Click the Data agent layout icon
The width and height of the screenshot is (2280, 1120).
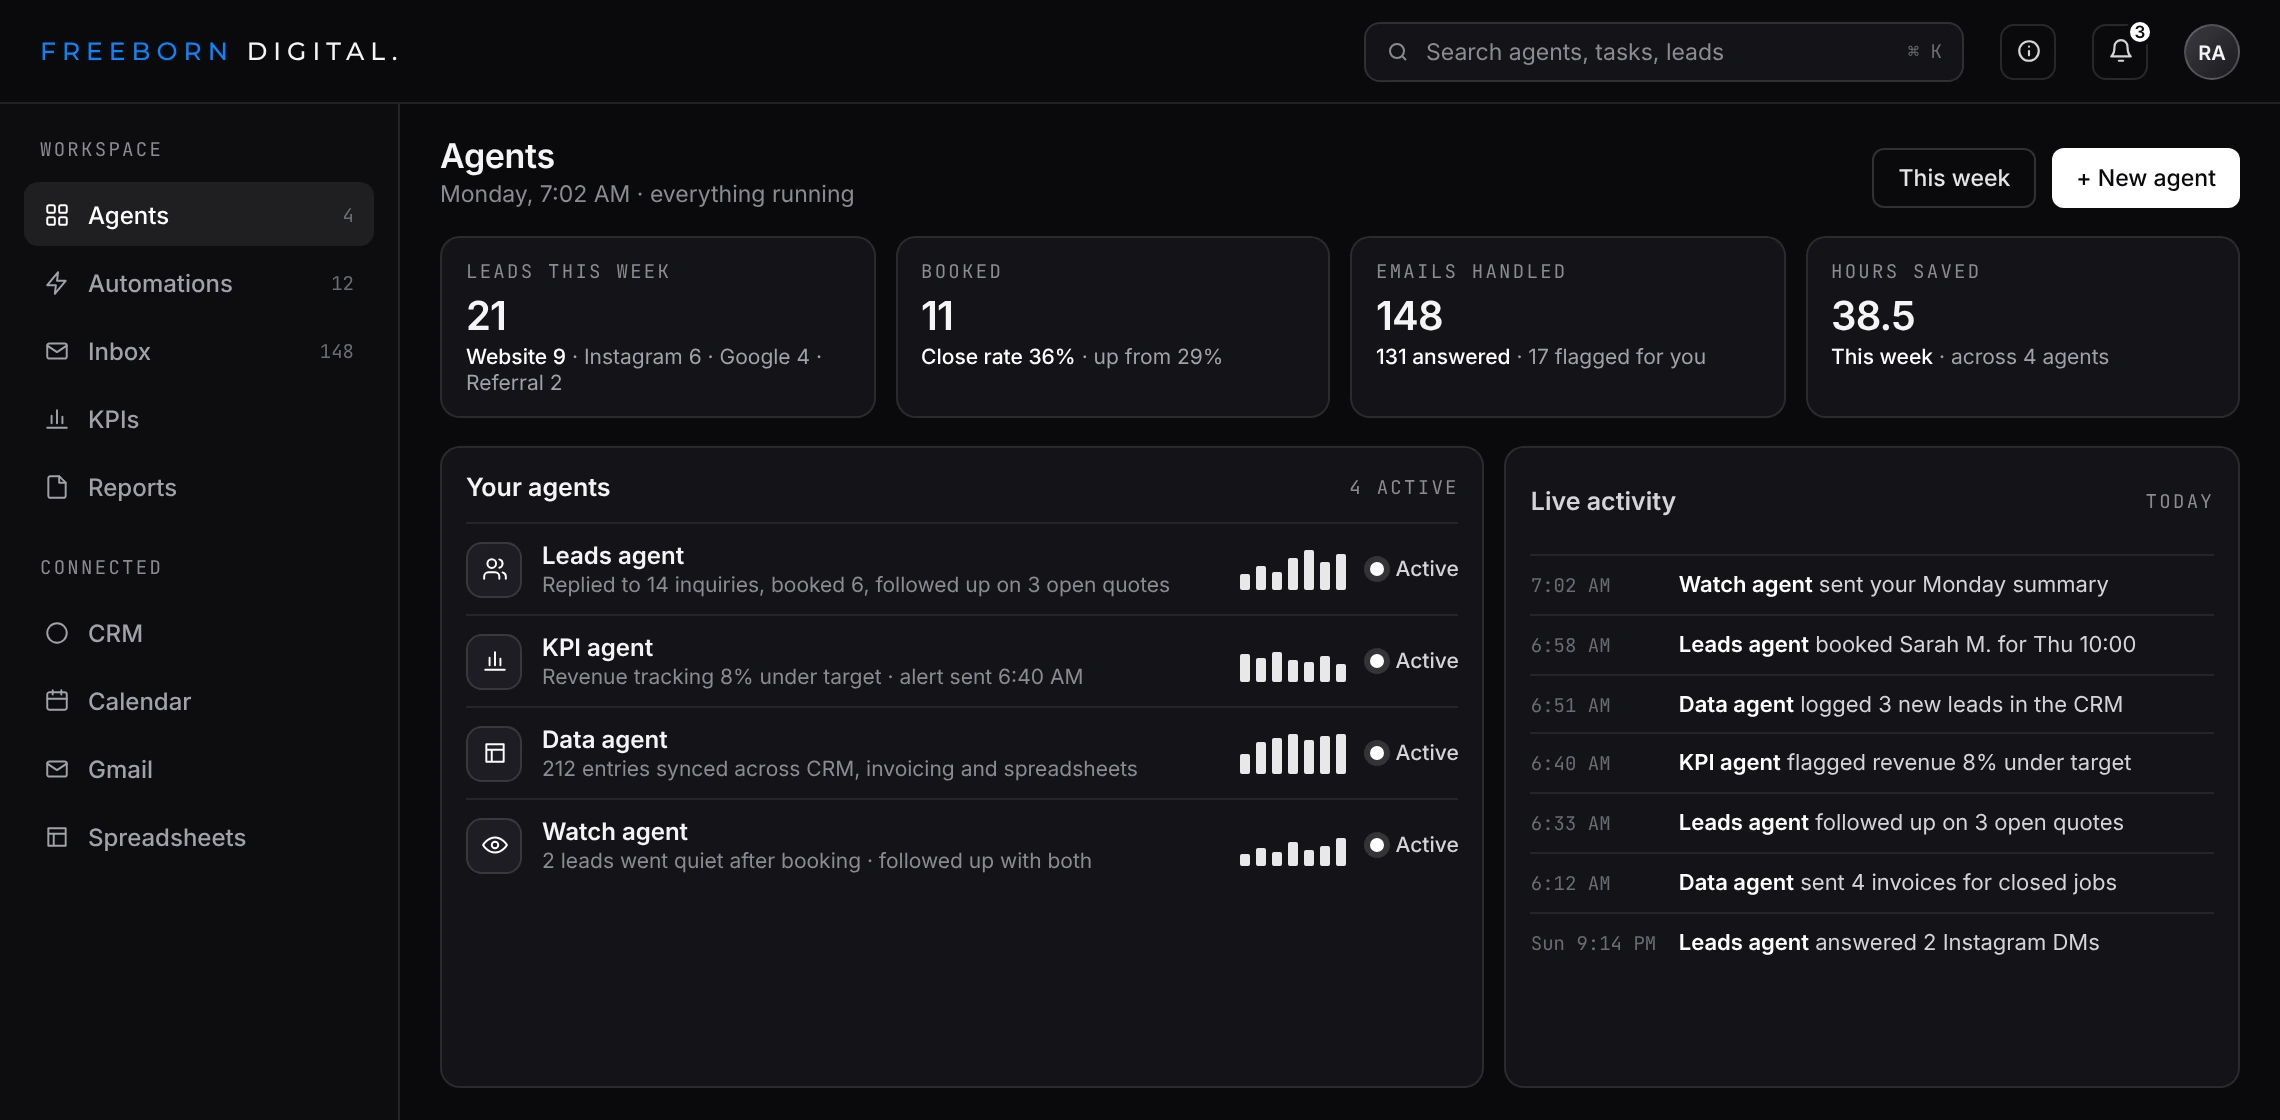pyautogui.click(x=494, y=754)
